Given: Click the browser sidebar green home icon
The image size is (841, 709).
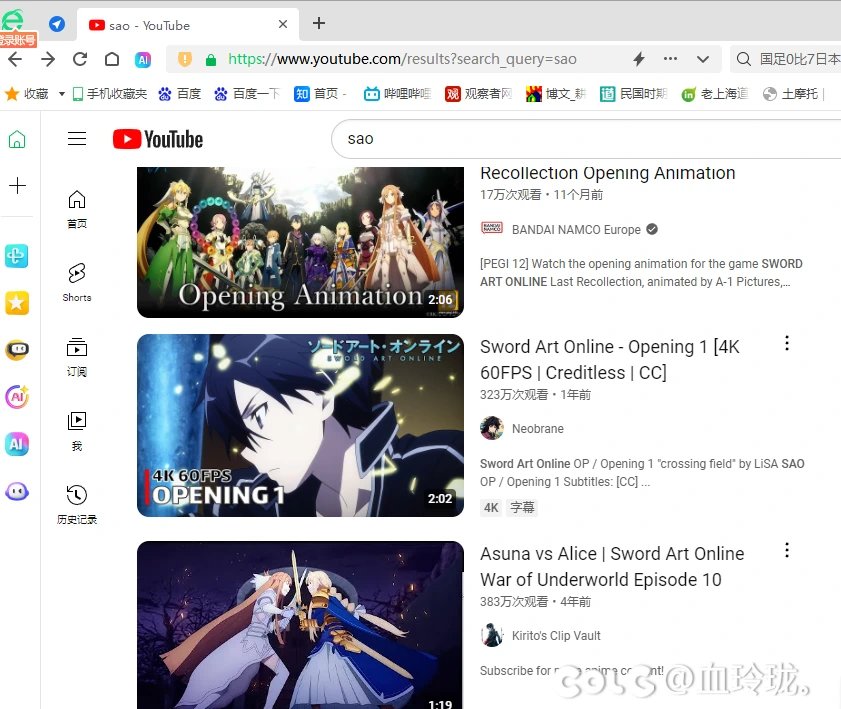Looking at the screenshot, I should 17,139.
